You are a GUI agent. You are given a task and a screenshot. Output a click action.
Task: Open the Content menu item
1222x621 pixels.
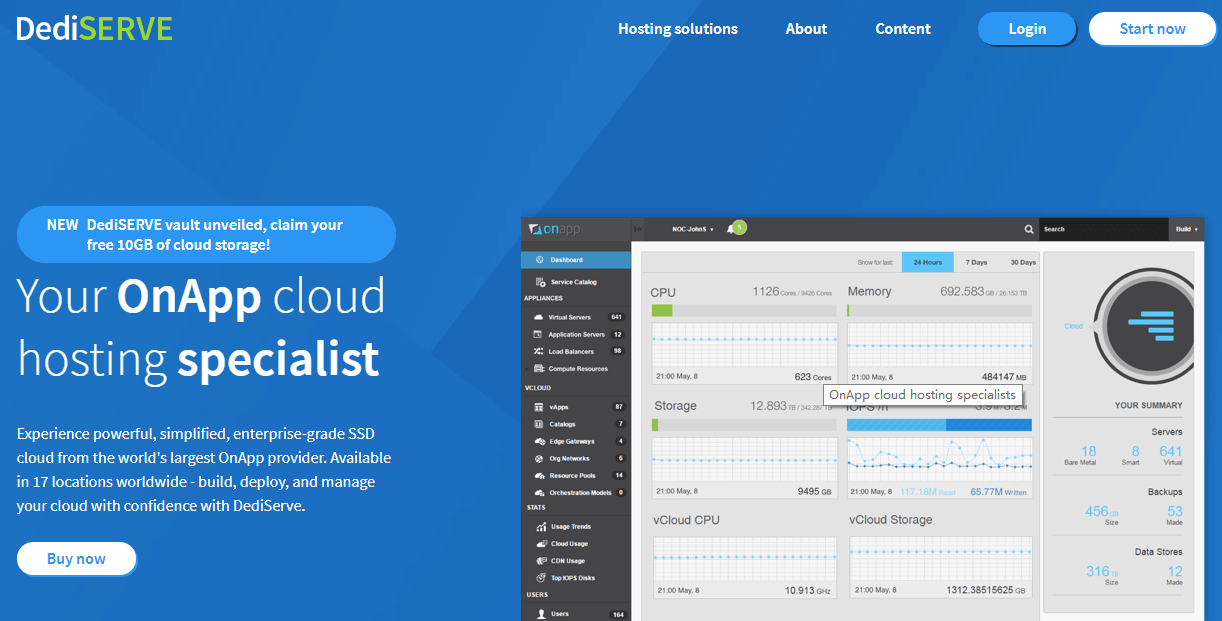coord(903,29)
